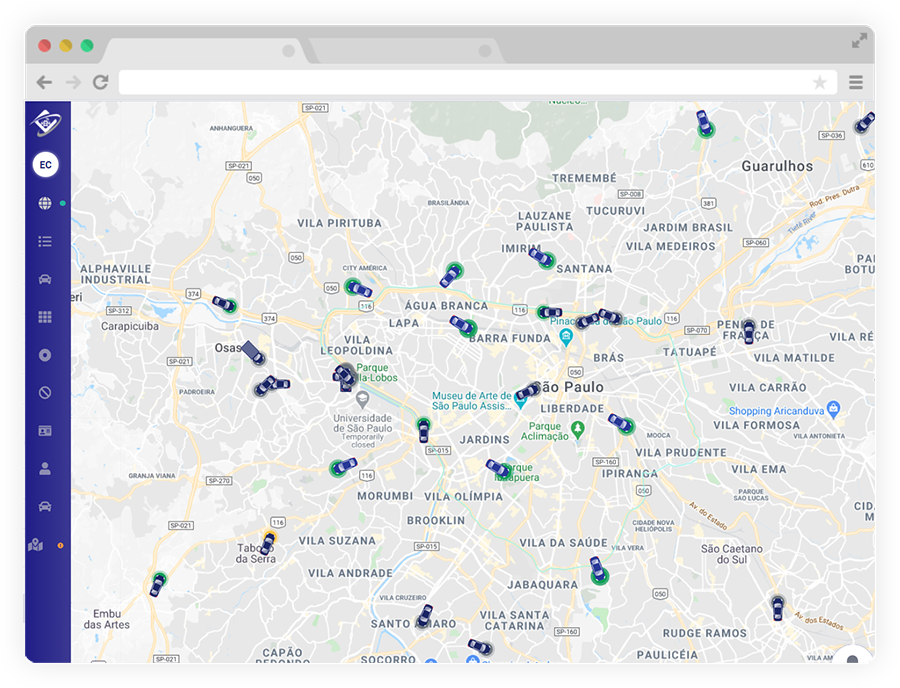900x688 pixels.
Task: Select the vehicle marker at Imirim
Action: (x=542, y=257)
